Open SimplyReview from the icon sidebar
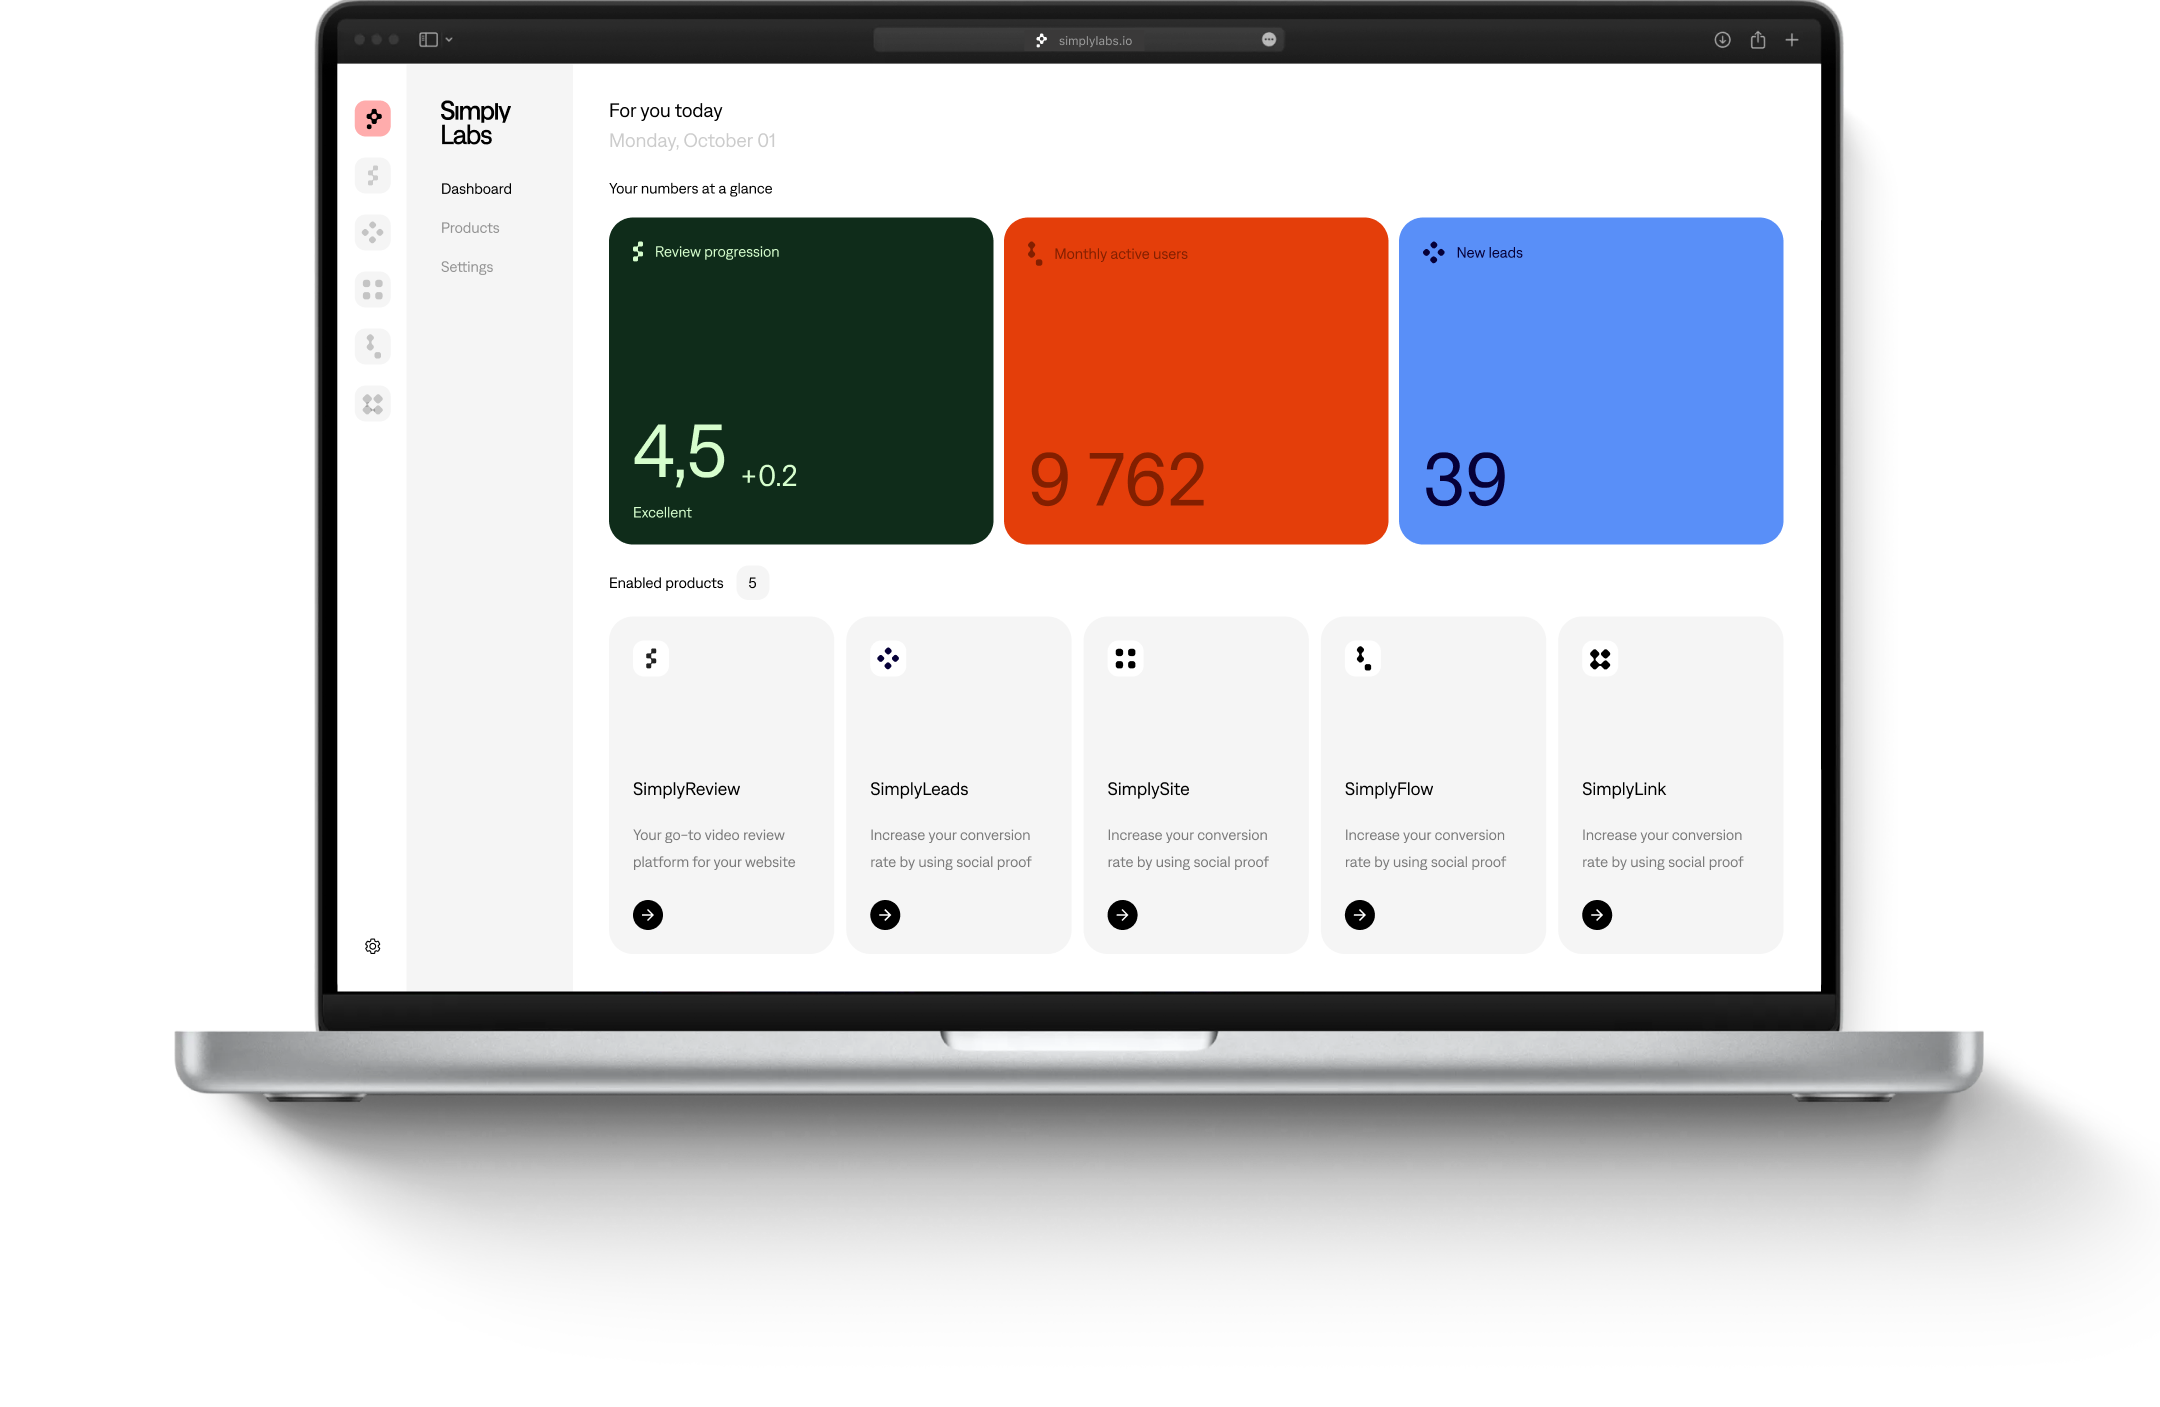The width and height of the screenshot is (2160, 1407). tap(373, 175)
